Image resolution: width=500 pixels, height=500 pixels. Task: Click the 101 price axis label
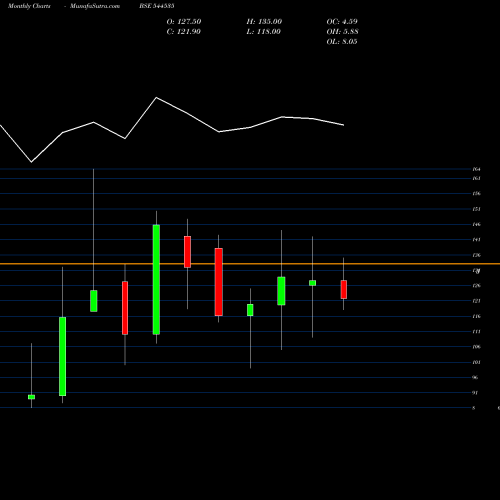tap(476, 362)
